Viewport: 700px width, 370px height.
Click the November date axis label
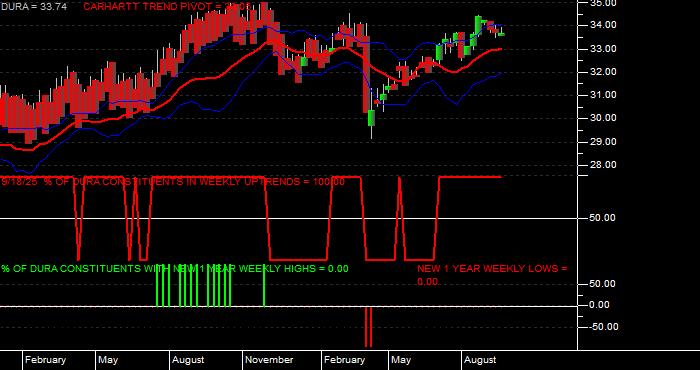[270, 360]
